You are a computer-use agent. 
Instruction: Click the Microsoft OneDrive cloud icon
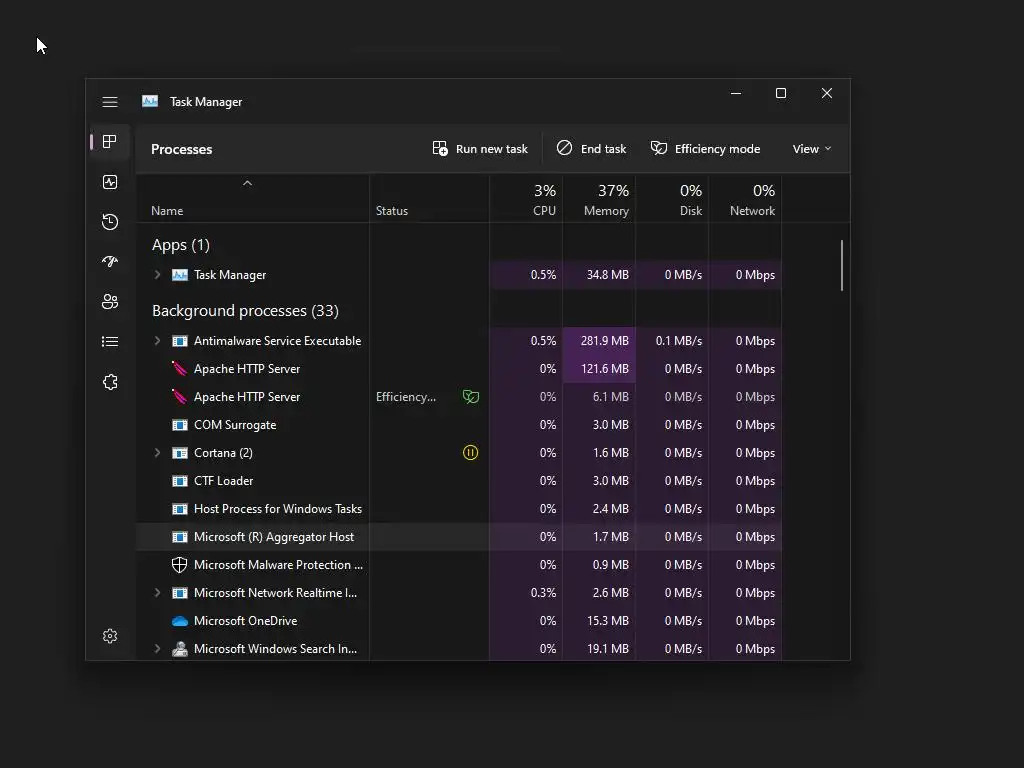coord(180,621)
